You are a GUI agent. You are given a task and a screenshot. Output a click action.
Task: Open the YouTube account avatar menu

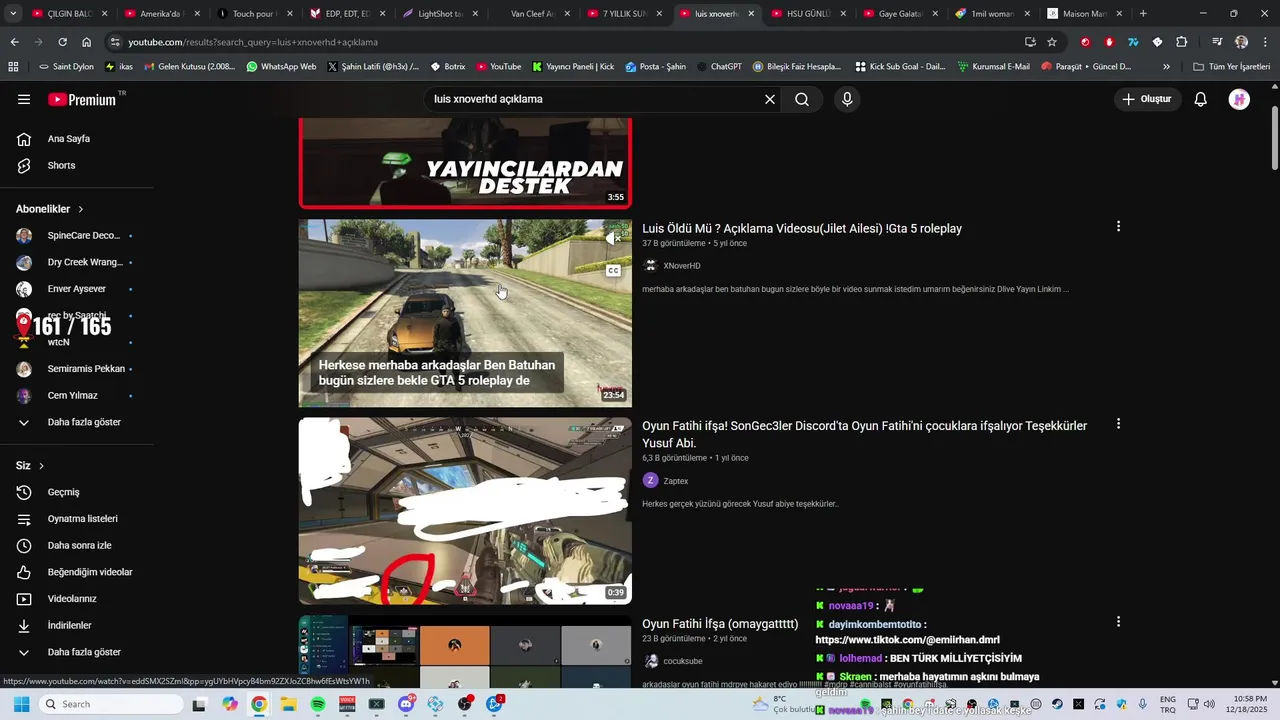[1239, 99]
